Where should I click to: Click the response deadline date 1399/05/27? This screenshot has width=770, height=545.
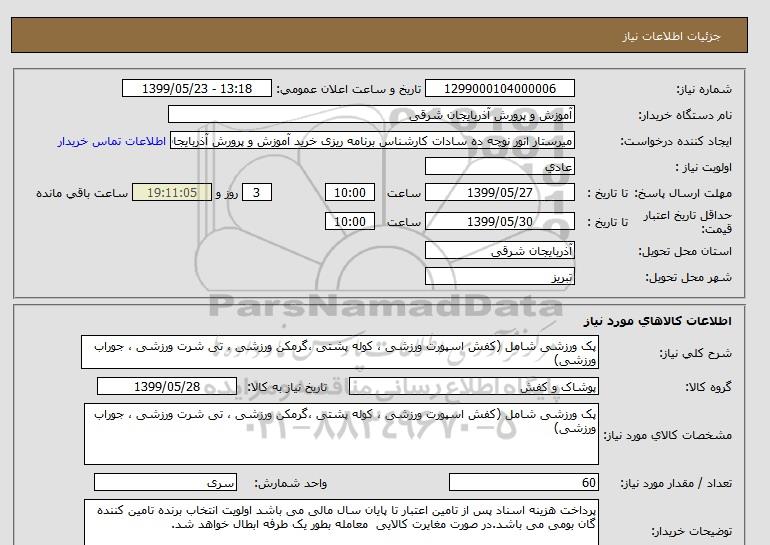pos(499,192)
